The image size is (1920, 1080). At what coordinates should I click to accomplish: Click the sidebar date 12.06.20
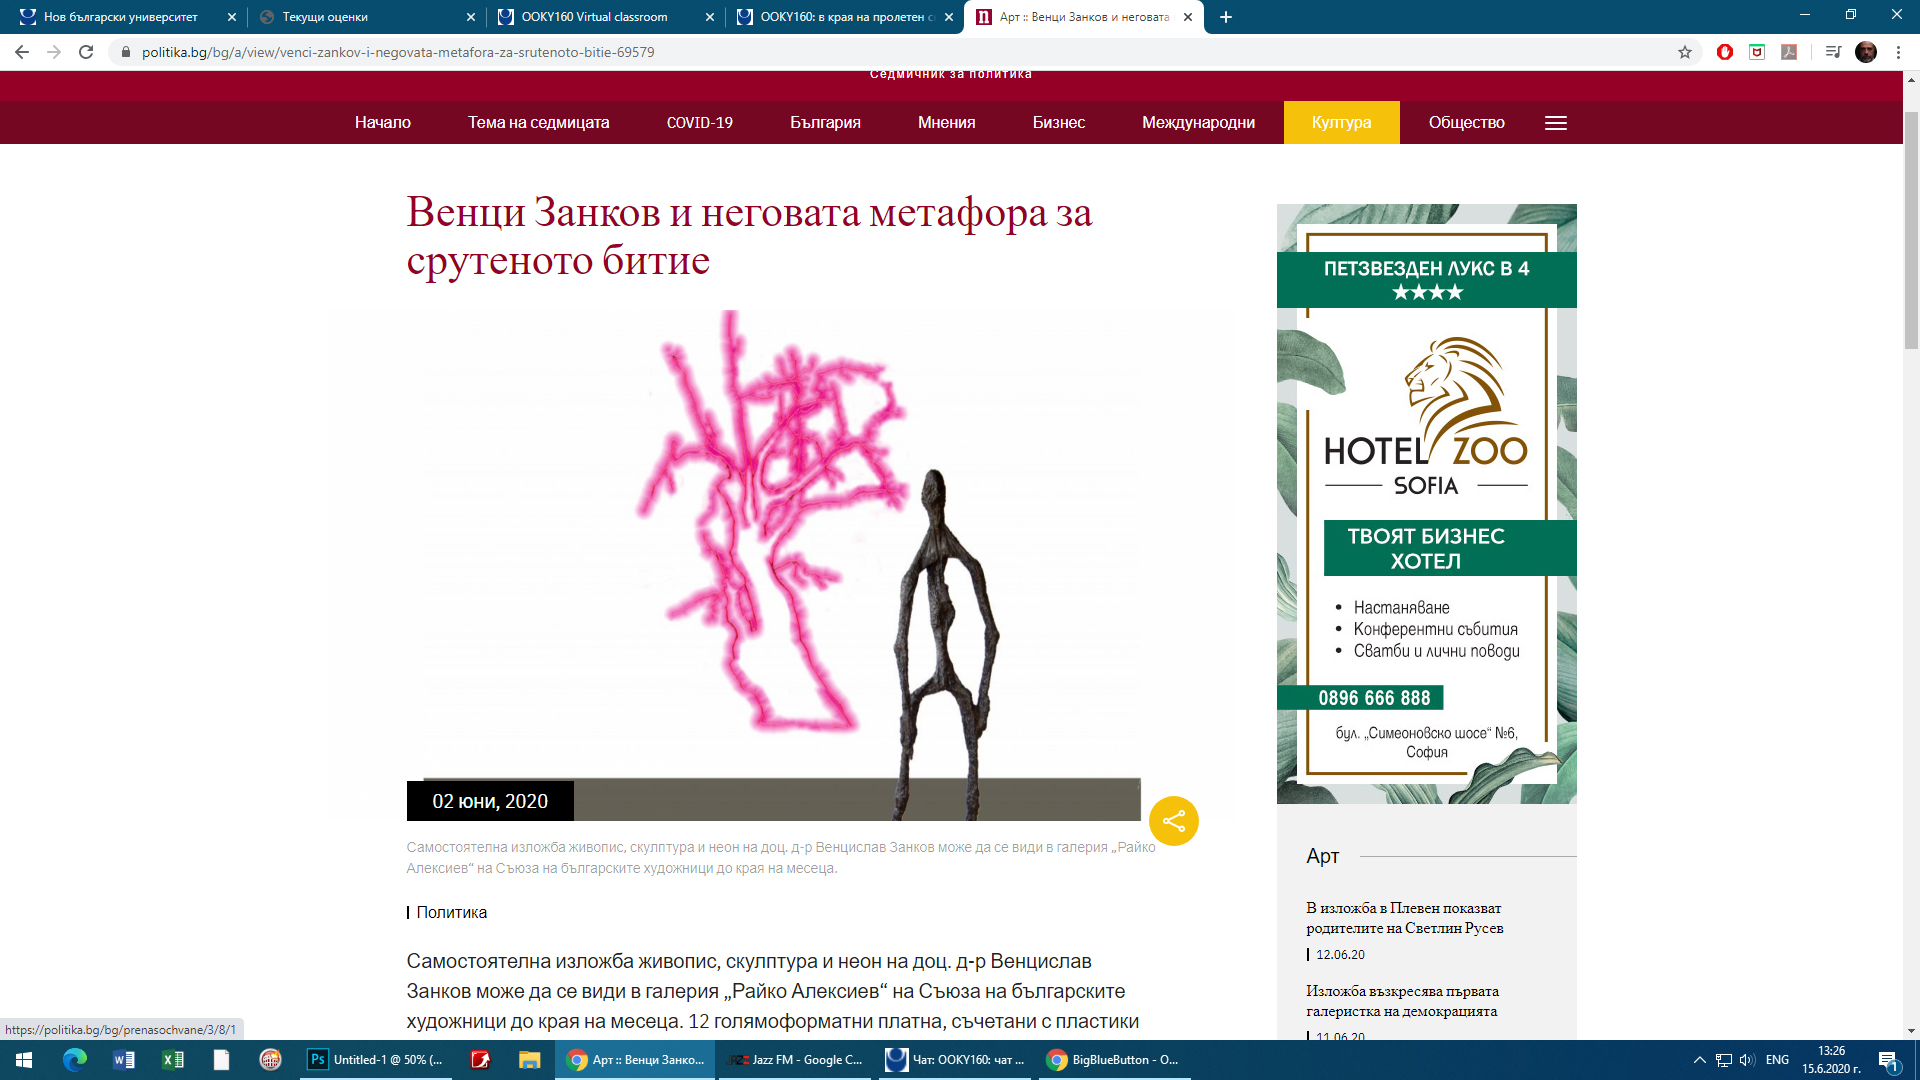coord(1340,955)
